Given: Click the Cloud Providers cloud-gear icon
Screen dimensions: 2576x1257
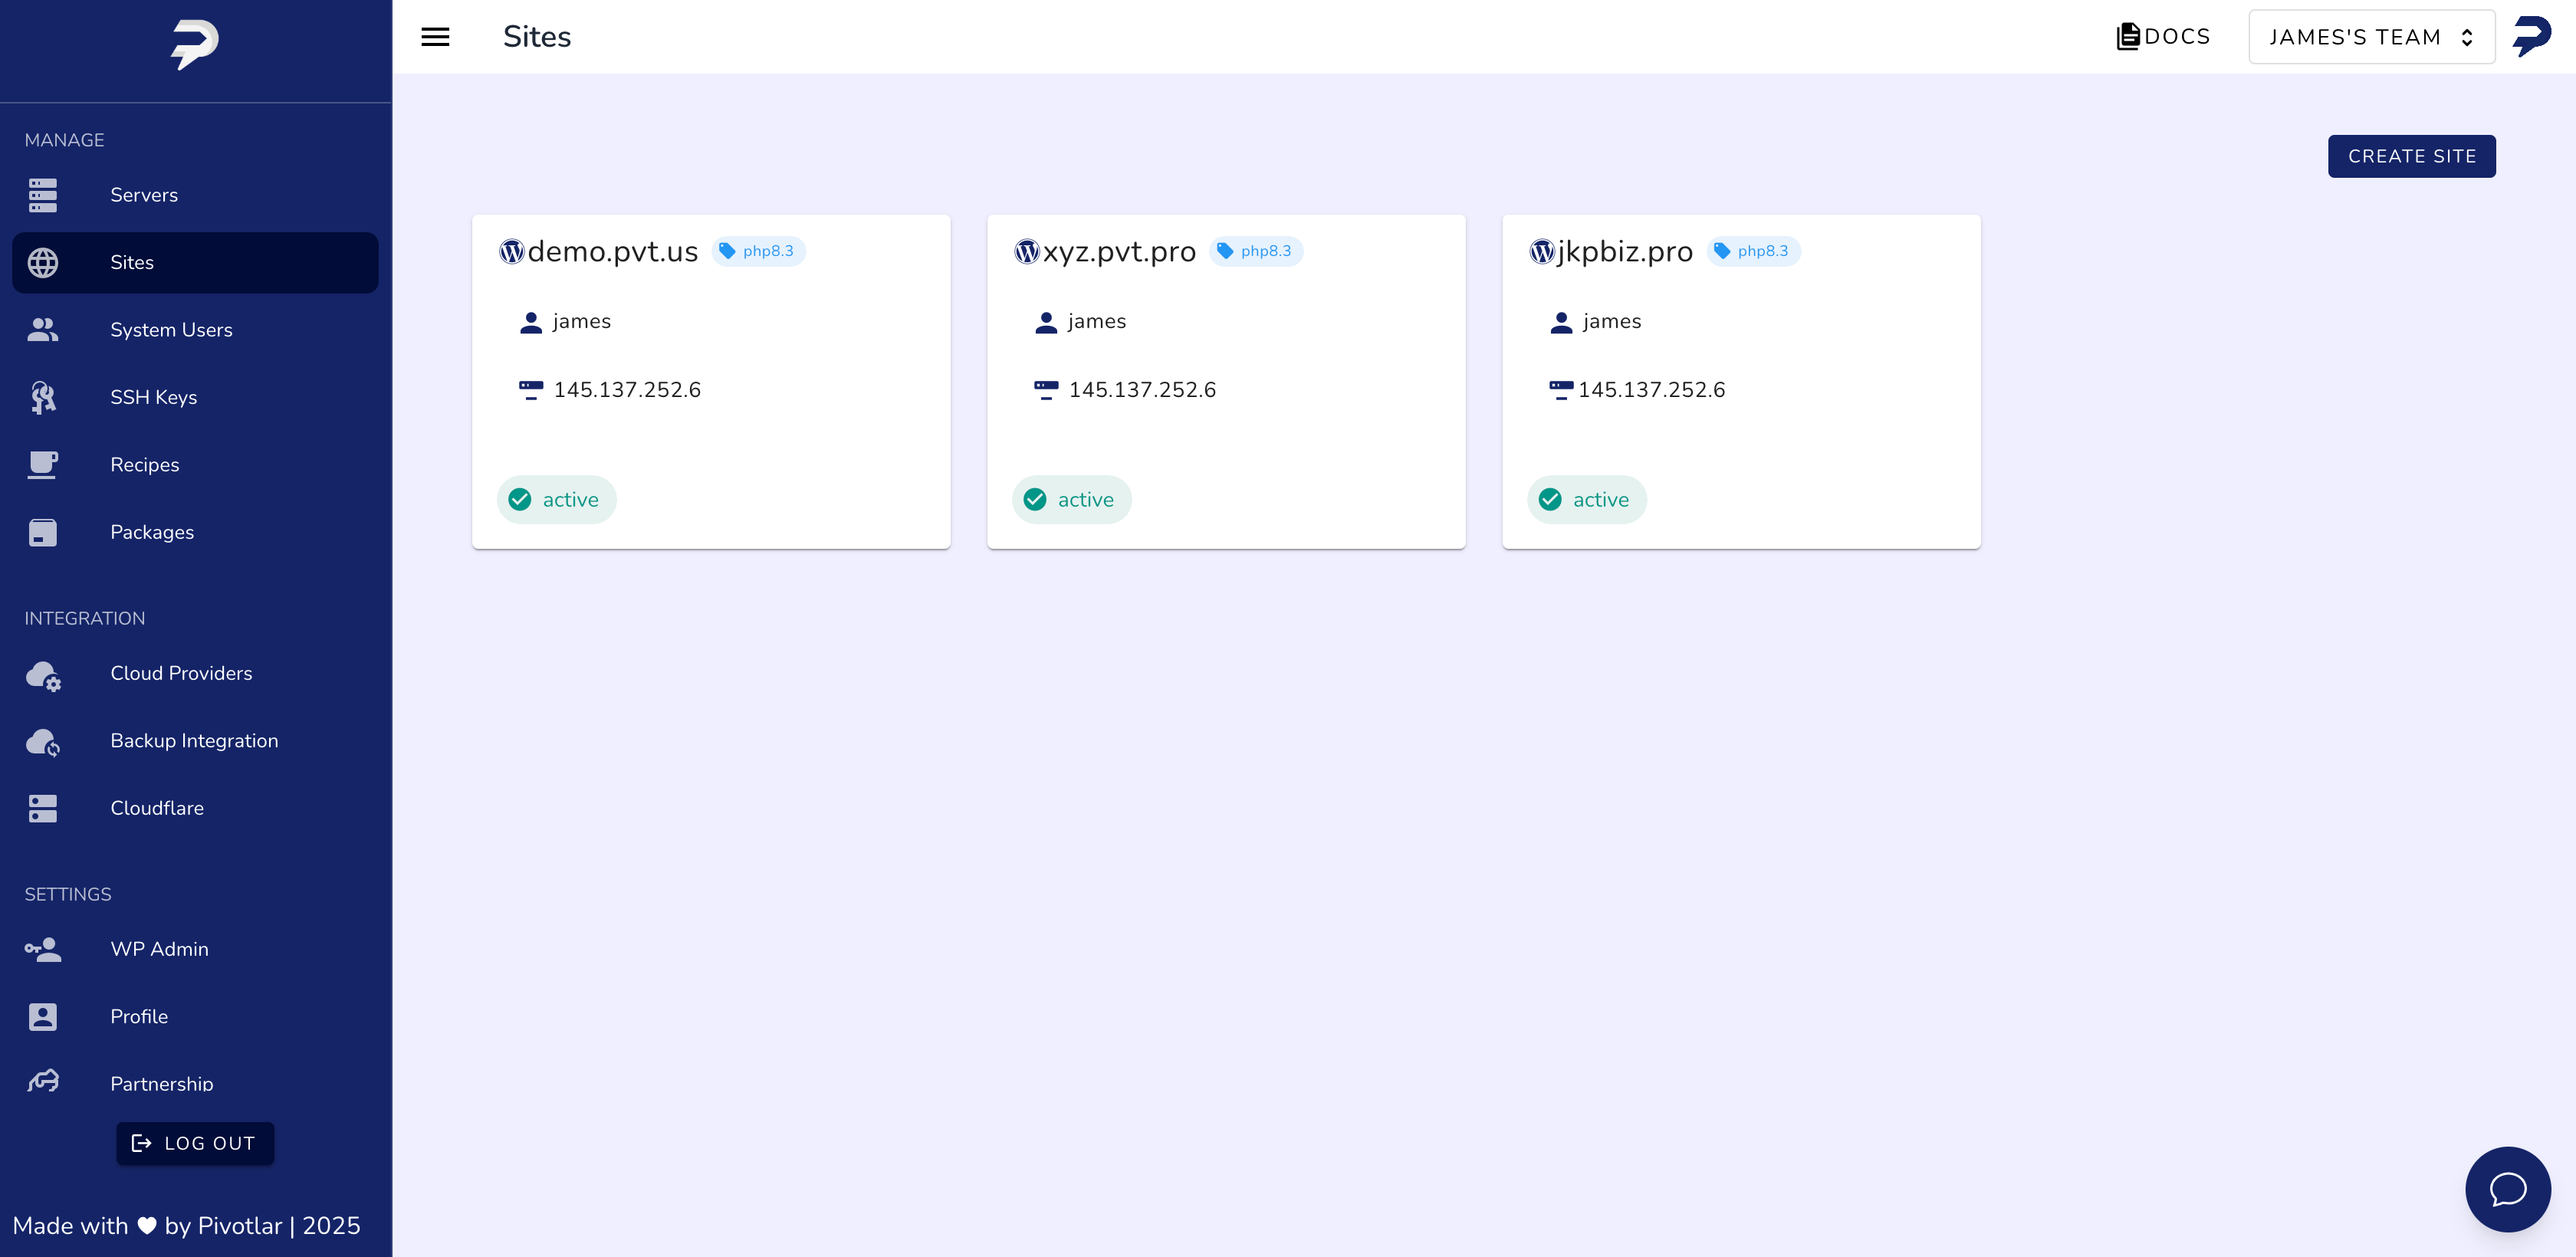Looking at the screenshot, I should [x=43, y=675].
